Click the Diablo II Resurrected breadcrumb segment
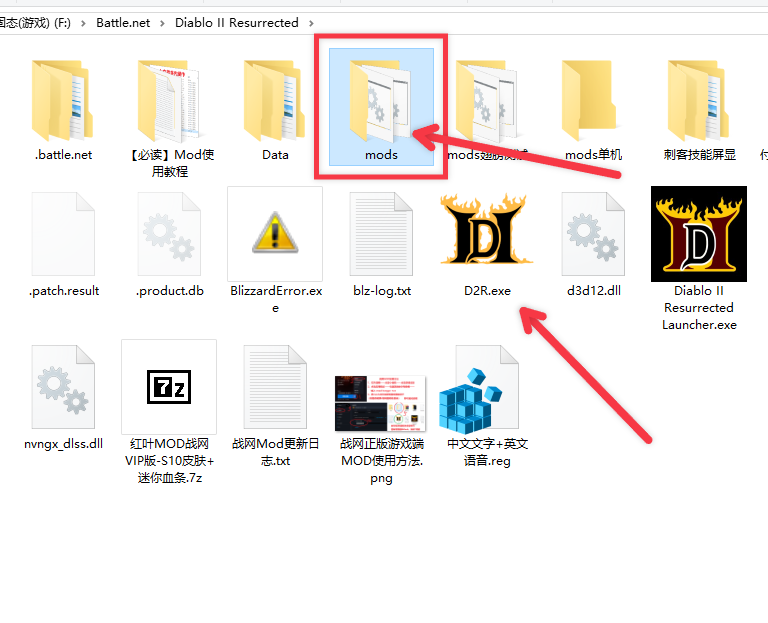Image resolution: width=768 pixels, height=623 pixels. click(237, 23)
